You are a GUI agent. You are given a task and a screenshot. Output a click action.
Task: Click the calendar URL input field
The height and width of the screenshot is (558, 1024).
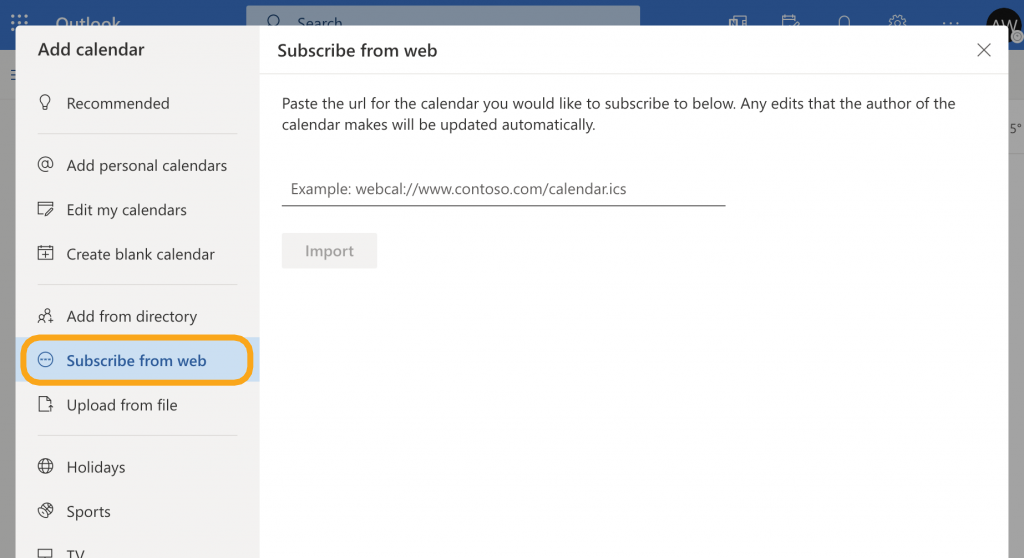tap(502, 189)
